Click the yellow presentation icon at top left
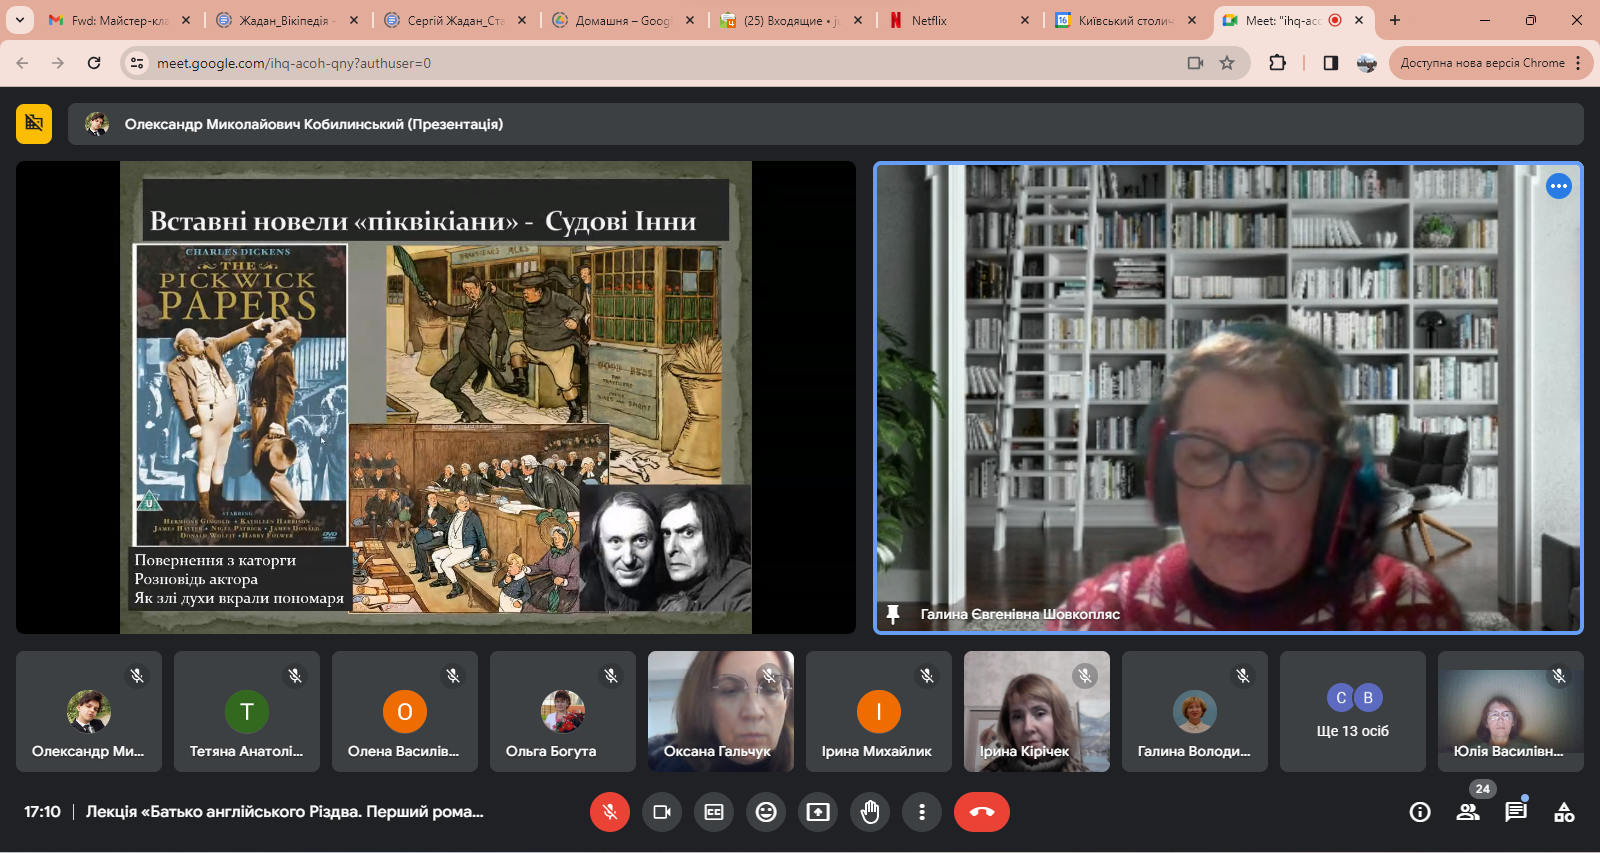This screenshot has height=853, width=1600. click(34, 124)
